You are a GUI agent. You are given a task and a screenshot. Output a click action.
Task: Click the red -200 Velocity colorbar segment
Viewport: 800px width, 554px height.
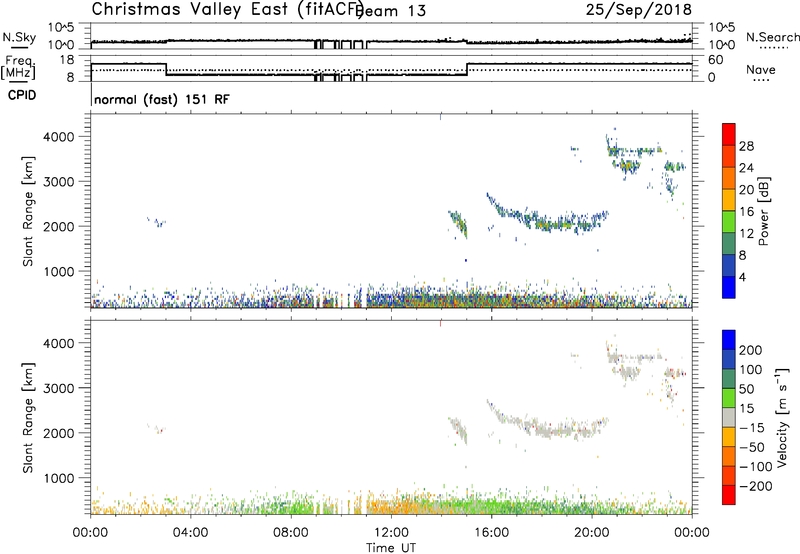coord(729,495)
